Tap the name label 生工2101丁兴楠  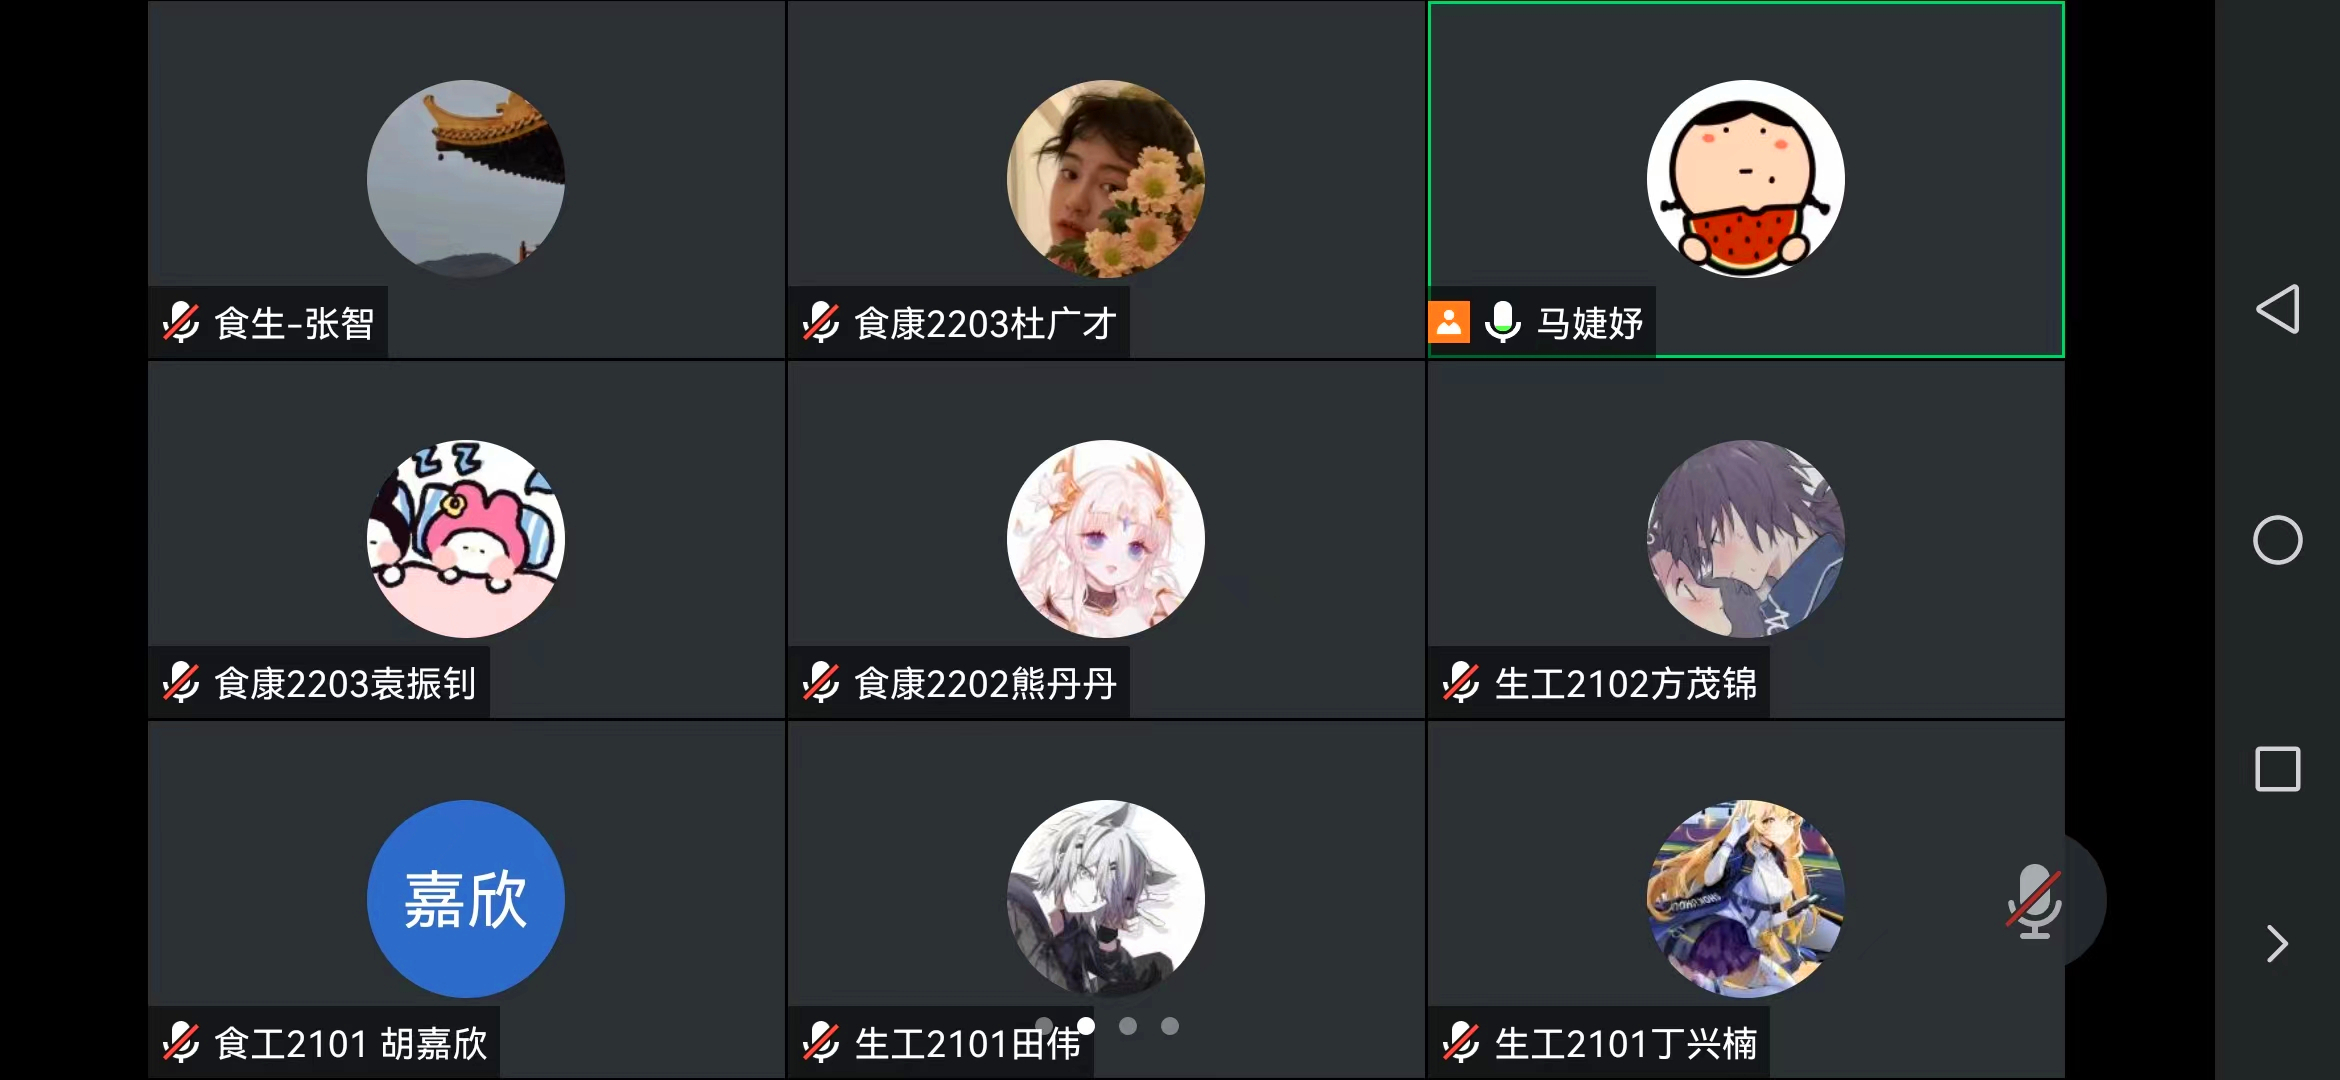coord(1626,1044)
